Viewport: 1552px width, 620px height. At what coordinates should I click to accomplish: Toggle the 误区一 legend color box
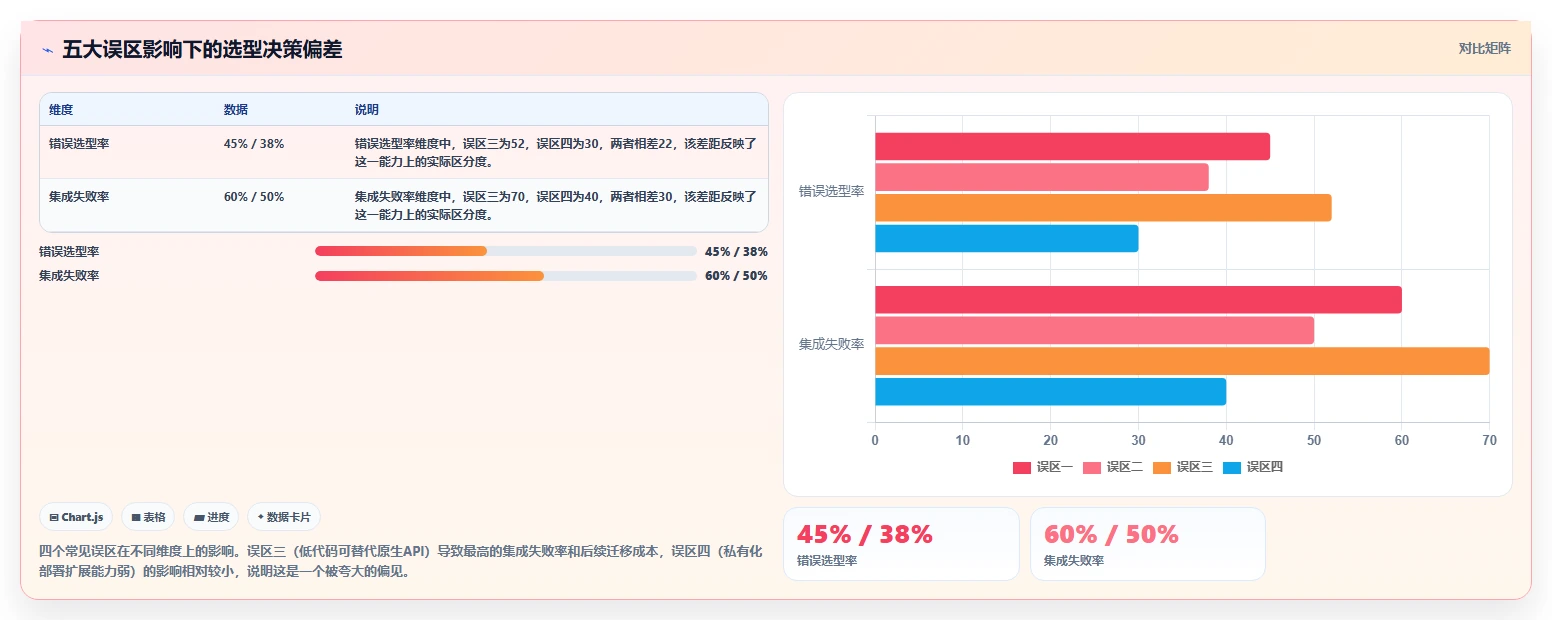click(1022, 467)
